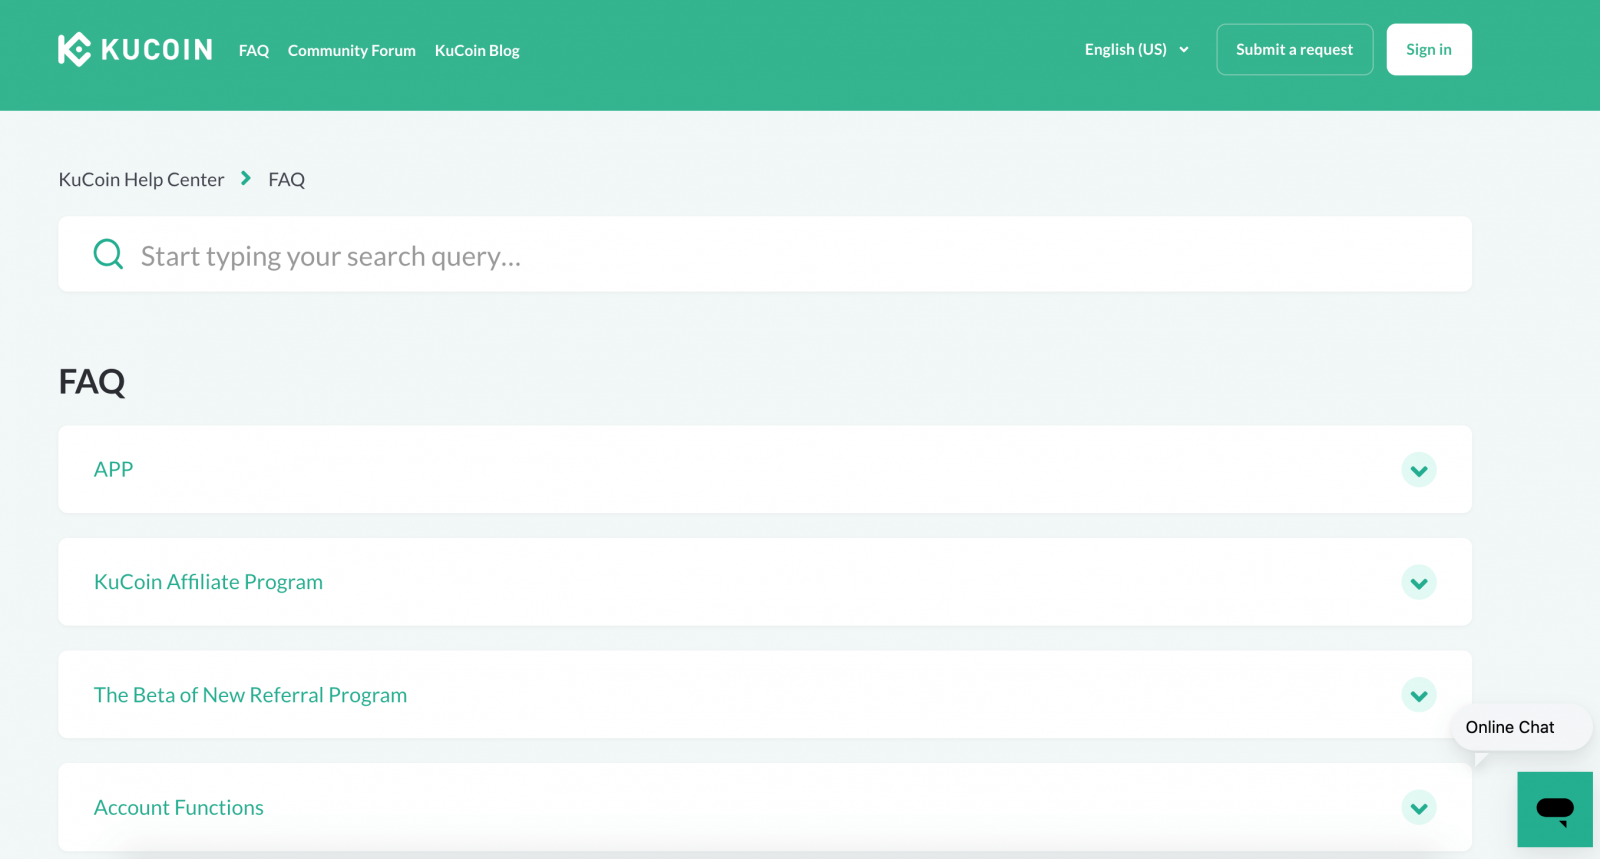Open KuCoin Blog in navigation

tap(477, 51)
